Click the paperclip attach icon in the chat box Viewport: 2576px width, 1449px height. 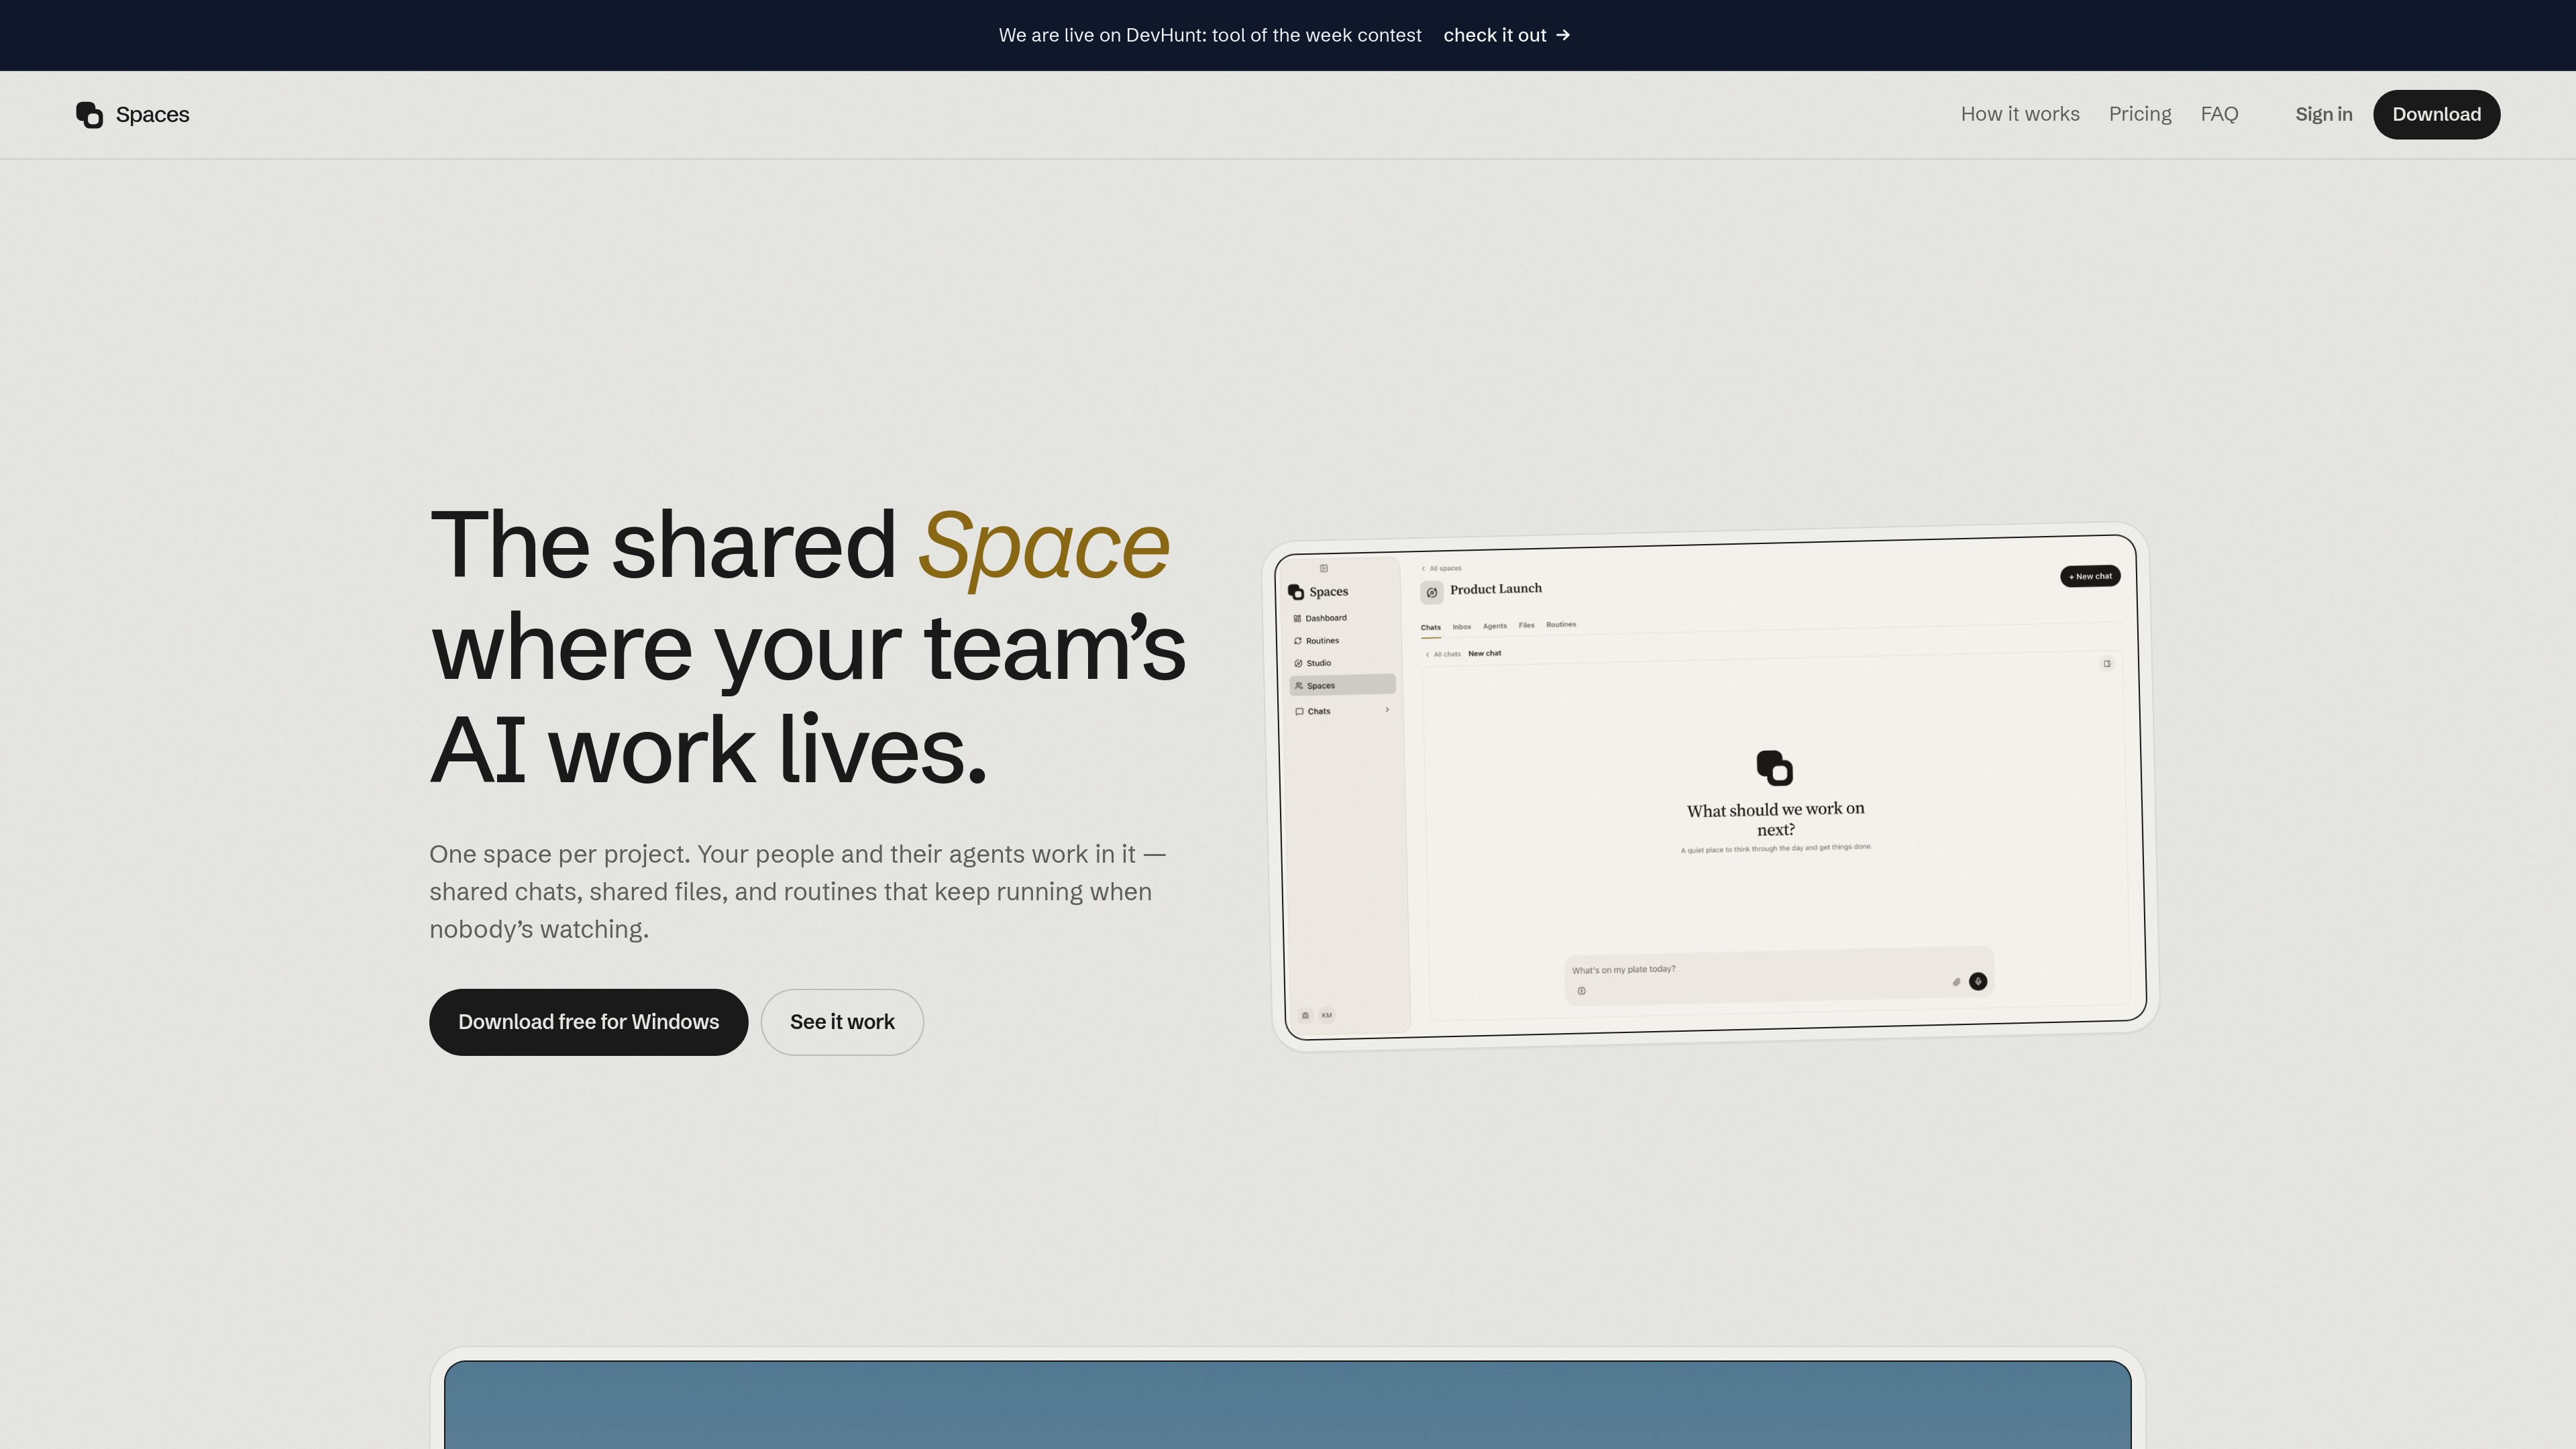pos(1956,982)
